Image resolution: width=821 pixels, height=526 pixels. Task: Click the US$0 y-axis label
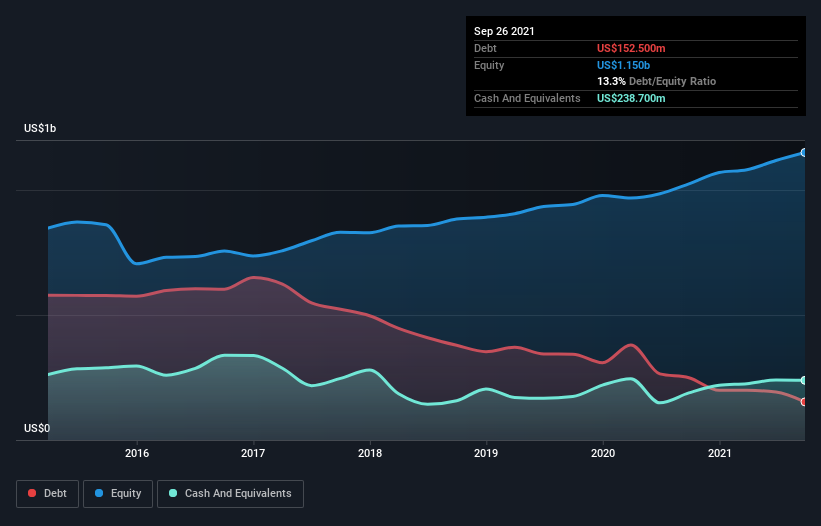[x=37, y=428]
